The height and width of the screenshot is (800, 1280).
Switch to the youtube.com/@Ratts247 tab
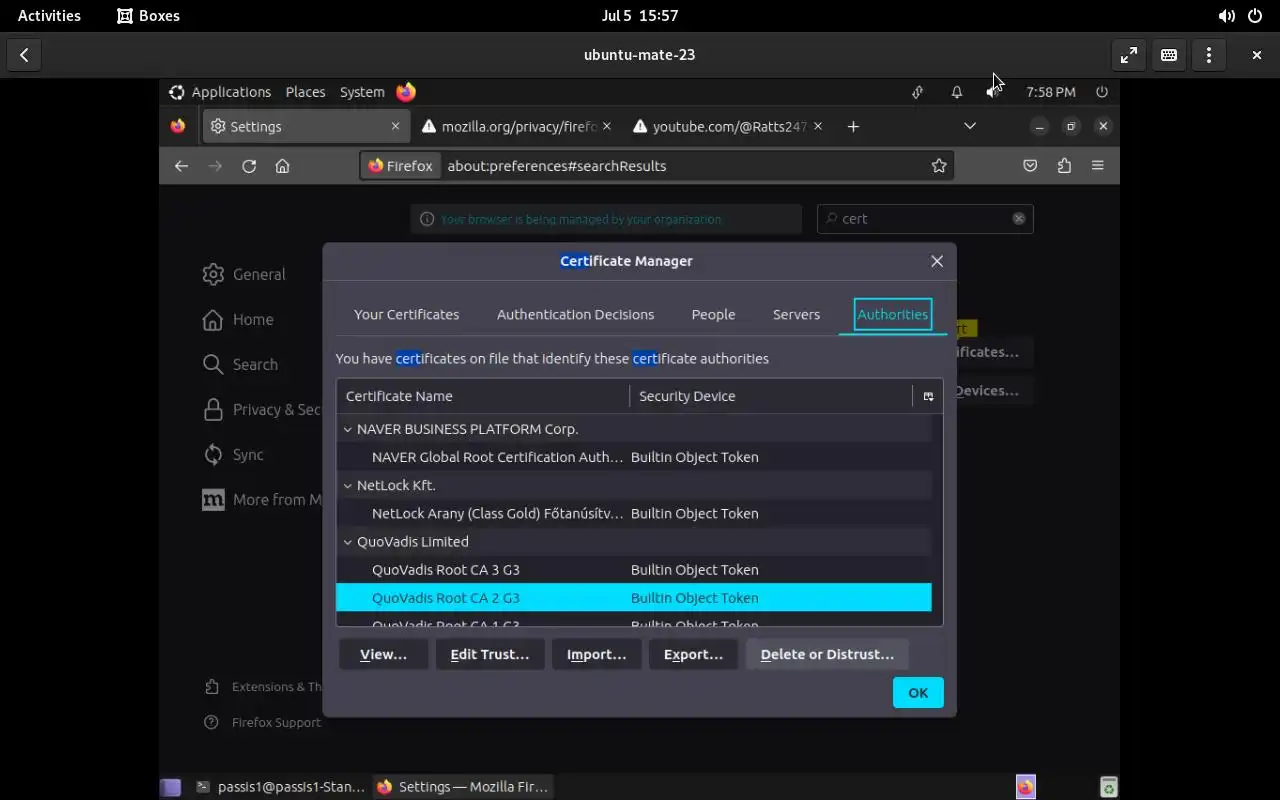pyautogui.click(x=729, y=126)
